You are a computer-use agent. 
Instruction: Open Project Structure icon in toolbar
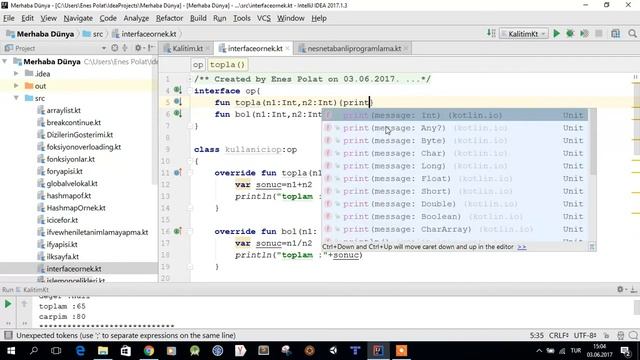pos(616,34)
